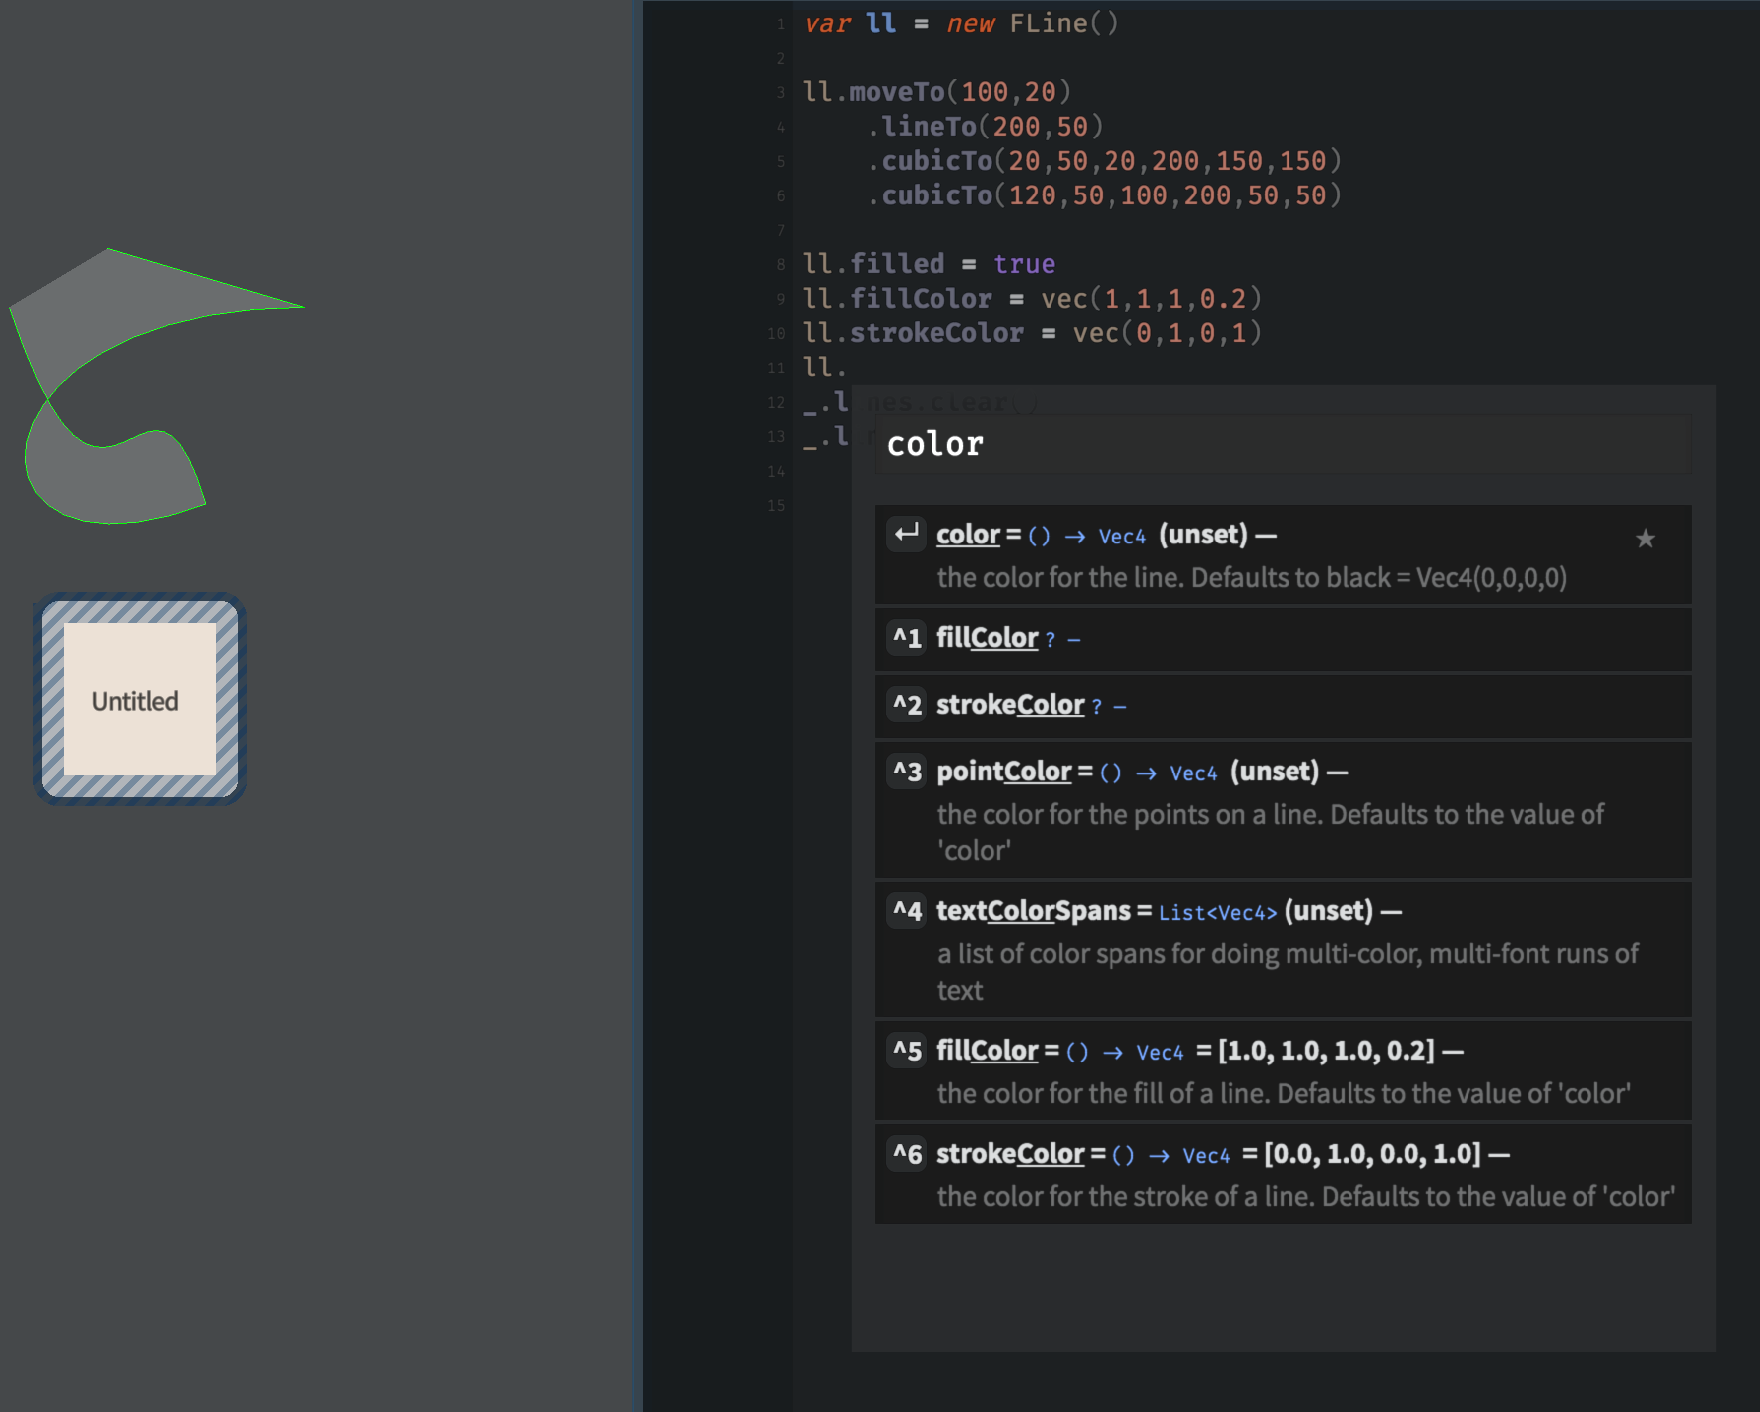Screen dimensions: 1760x1412
Task: Click the ^3 shortcut badge
Action: 907,772
